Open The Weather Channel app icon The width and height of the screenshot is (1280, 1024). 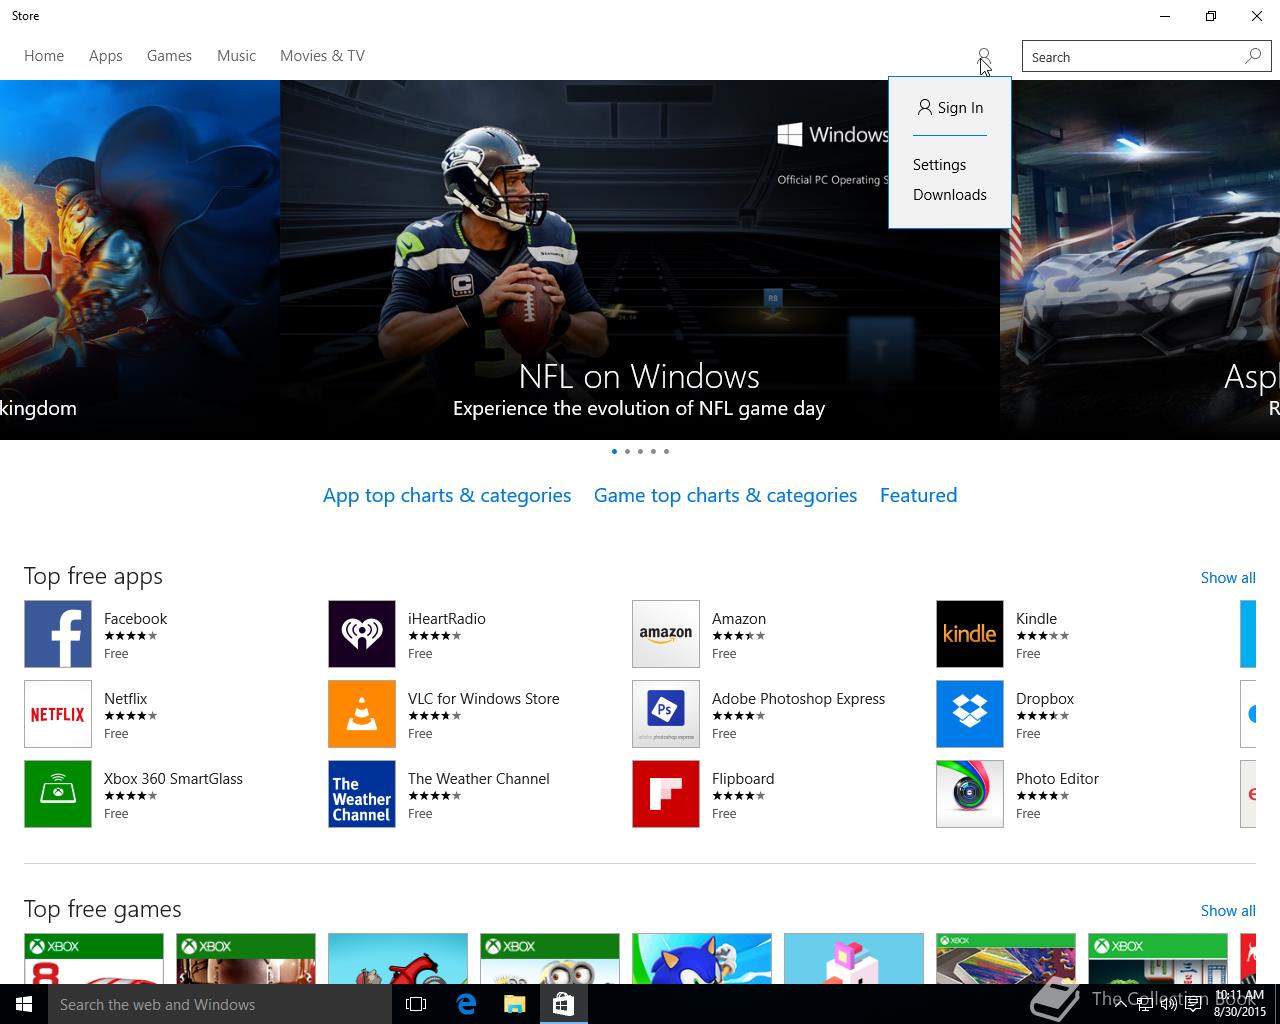[362, 794]
